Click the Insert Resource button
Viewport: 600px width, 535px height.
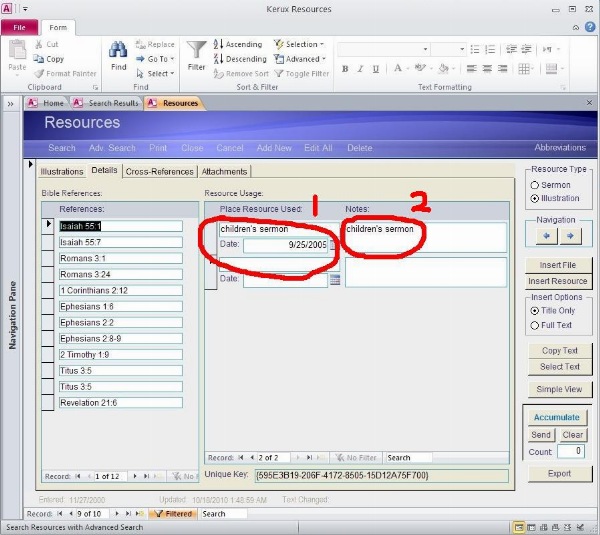[558, 281]
